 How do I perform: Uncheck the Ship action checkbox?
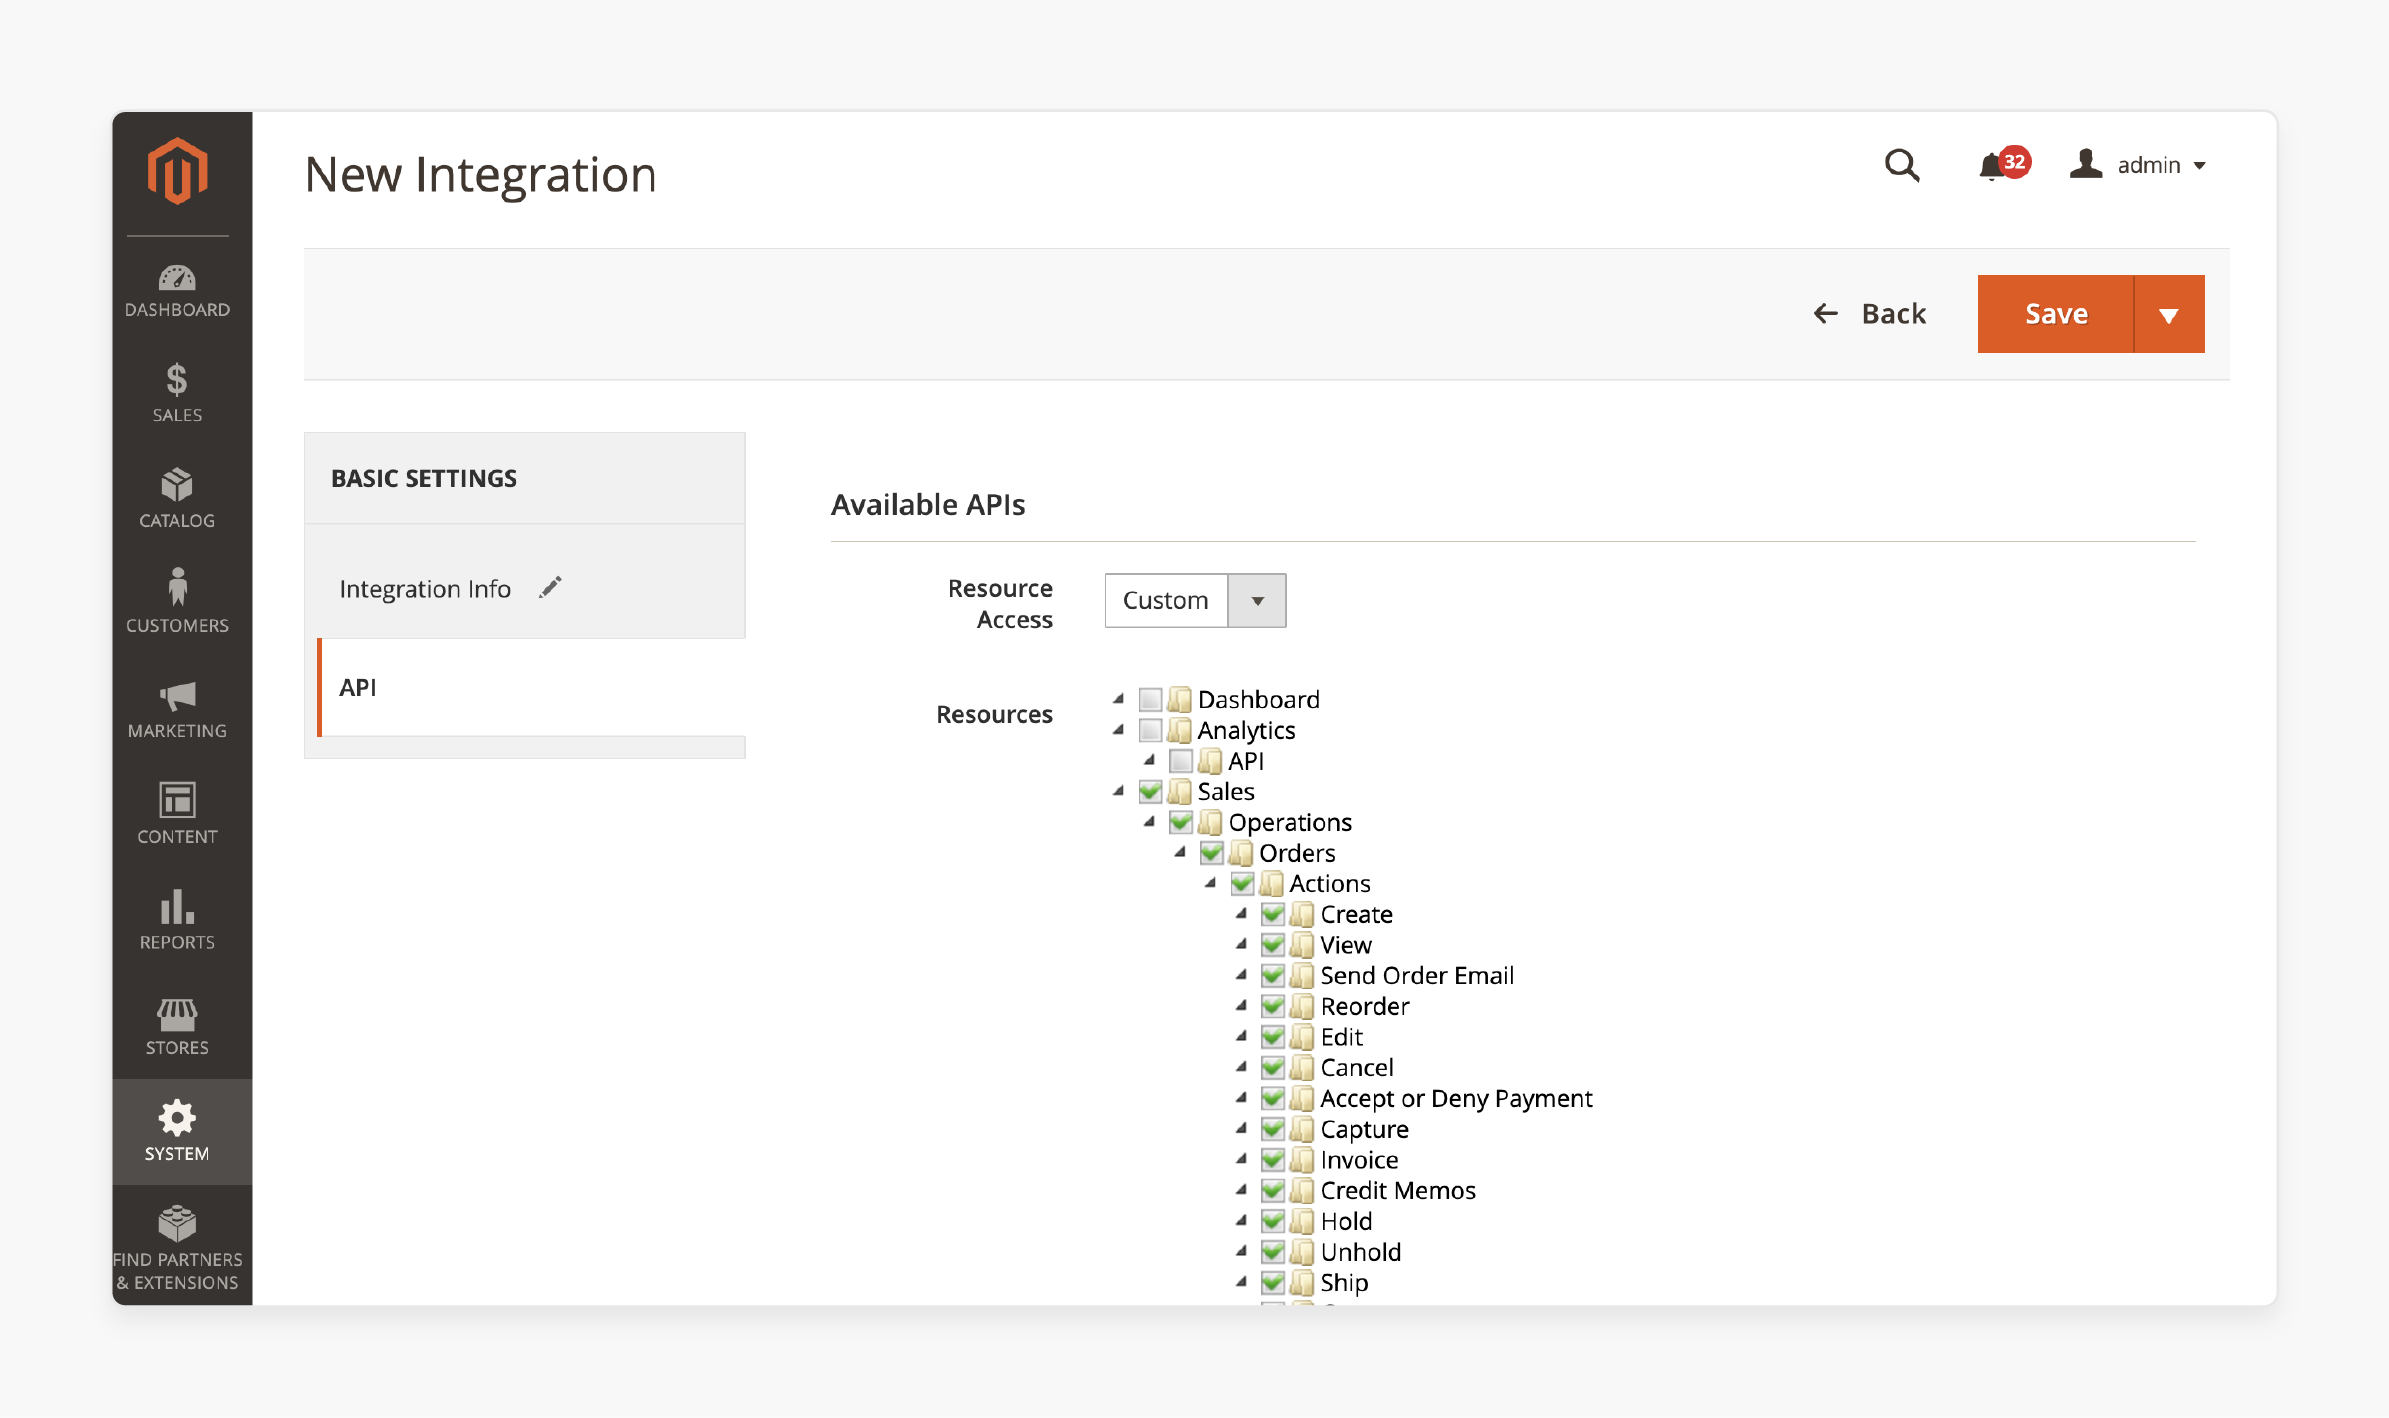pos(1273,1282)
